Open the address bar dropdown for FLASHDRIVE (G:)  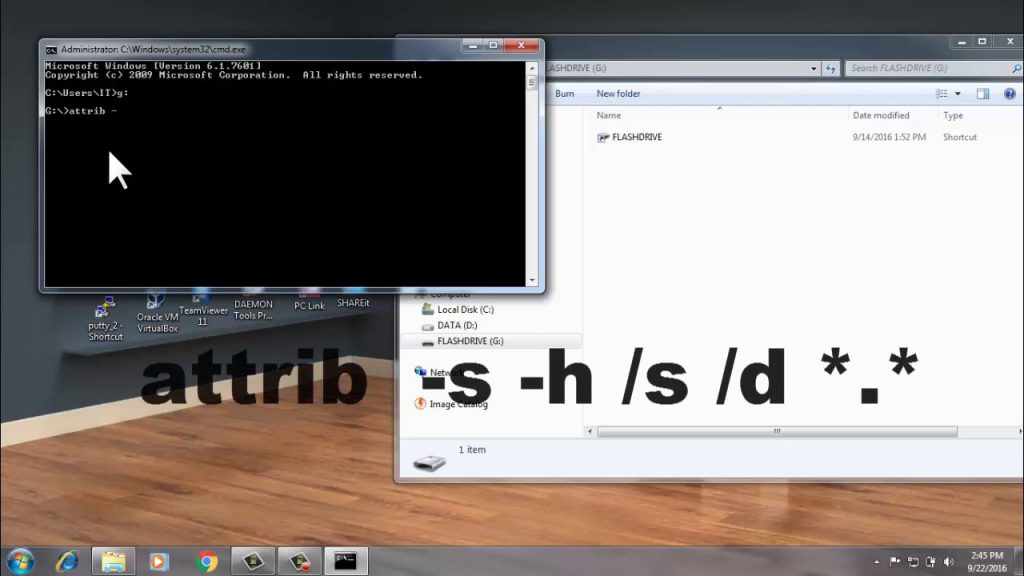pos(814,68)
